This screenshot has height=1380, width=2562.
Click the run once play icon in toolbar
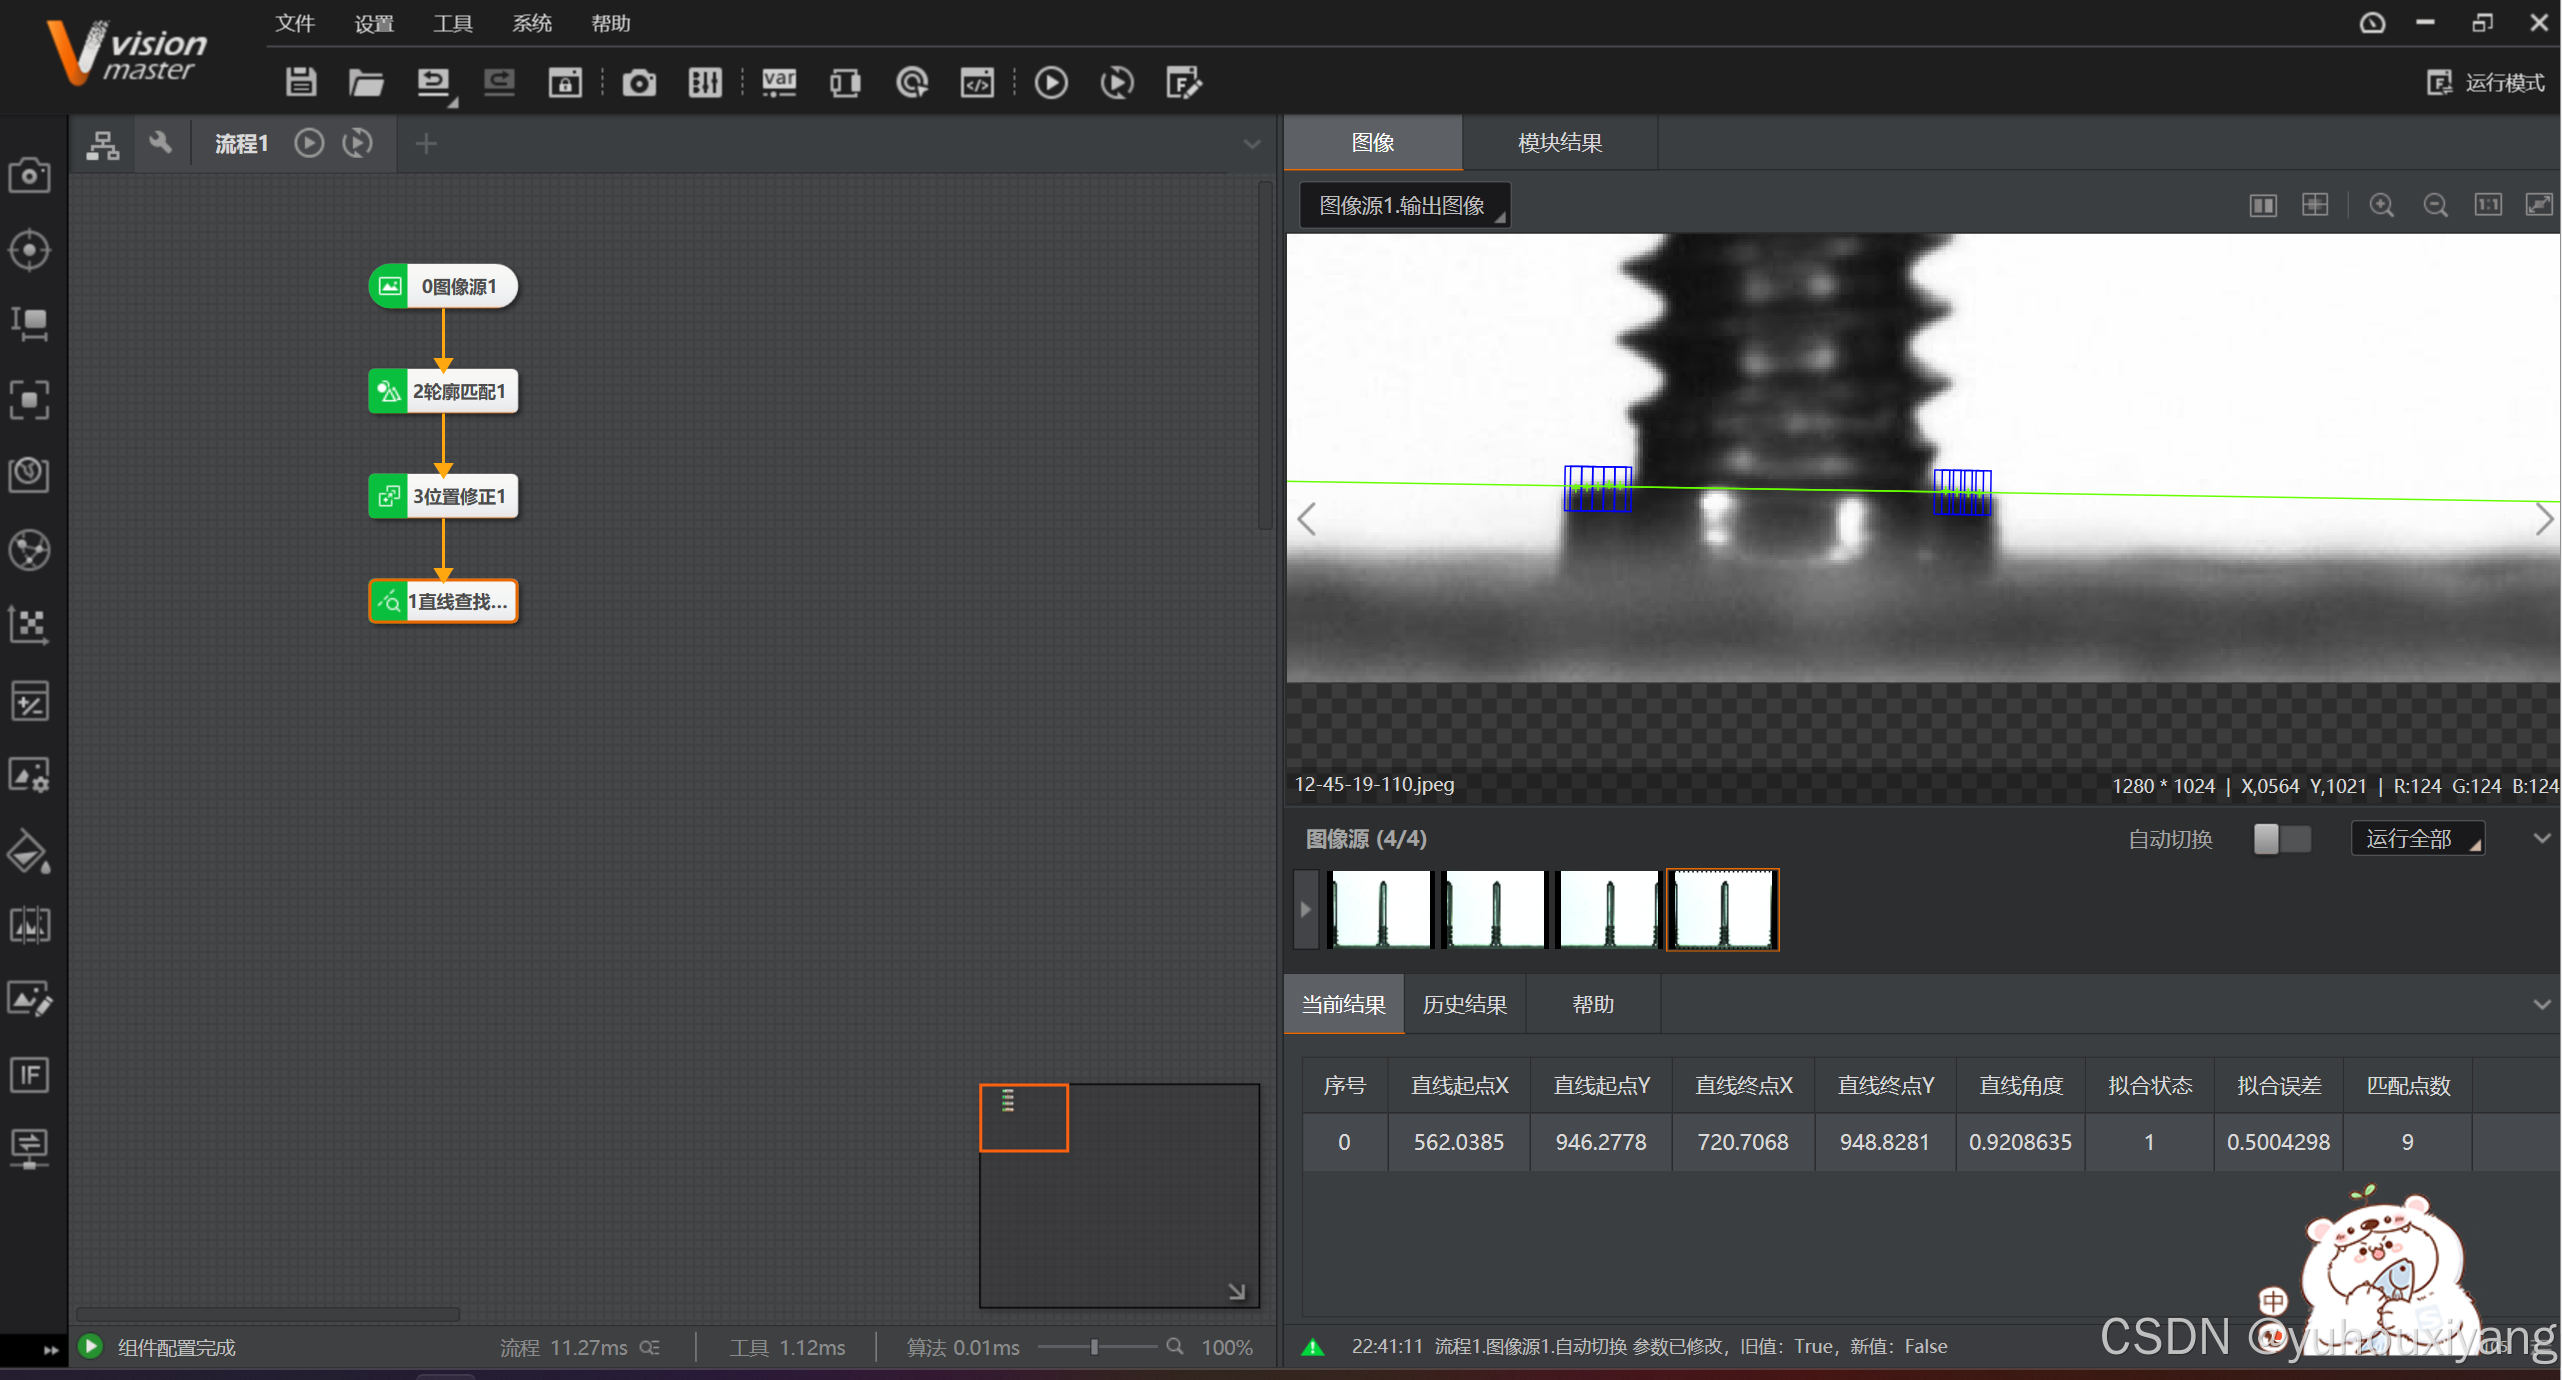[1050, 83]
